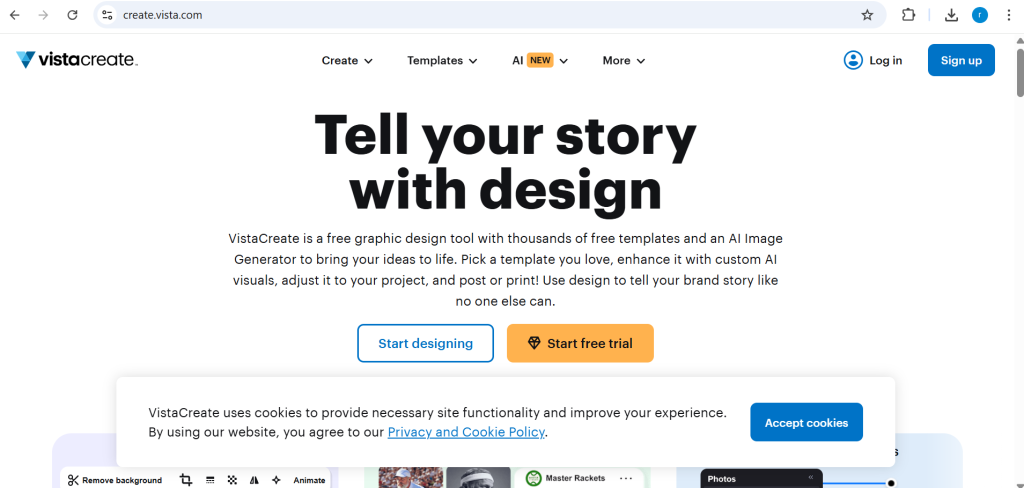This screenshot has width=1024, height=488.
Task: Click the VistaCreate logo
Action: (x=76, y=60)
